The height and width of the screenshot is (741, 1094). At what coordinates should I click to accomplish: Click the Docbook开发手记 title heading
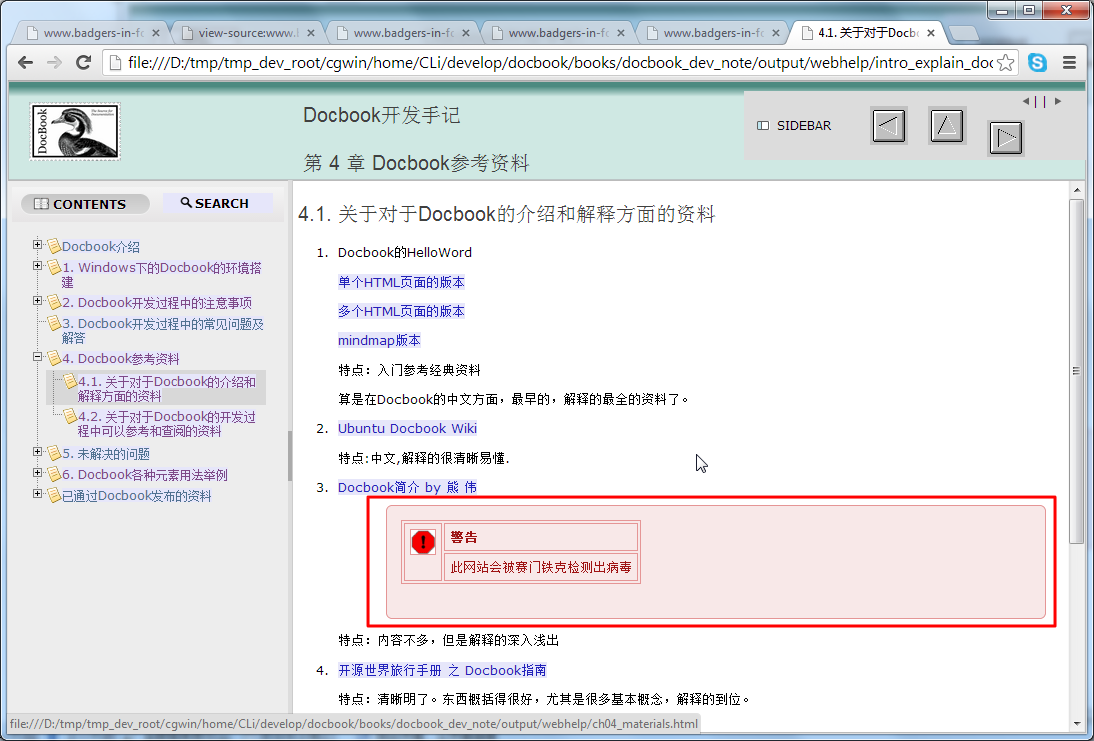pyautogui.click(x=382, y=114)
